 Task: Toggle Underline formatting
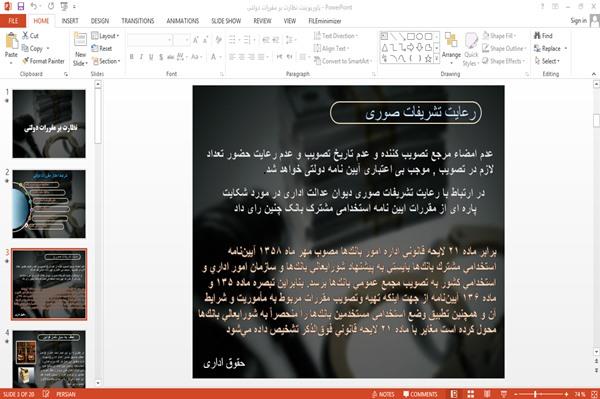151,57
